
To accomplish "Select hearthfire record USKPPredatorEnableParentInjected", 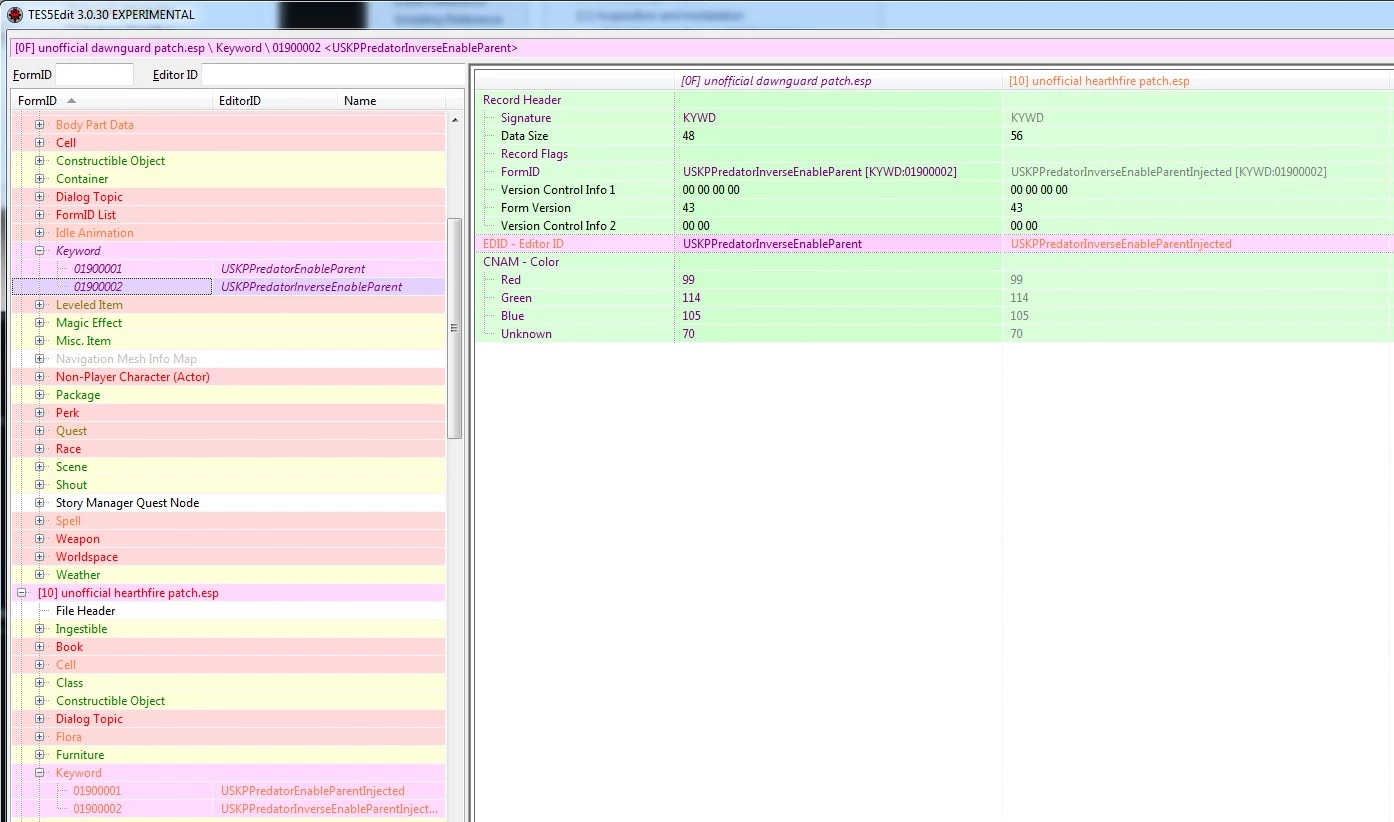I will coord(228,791).
